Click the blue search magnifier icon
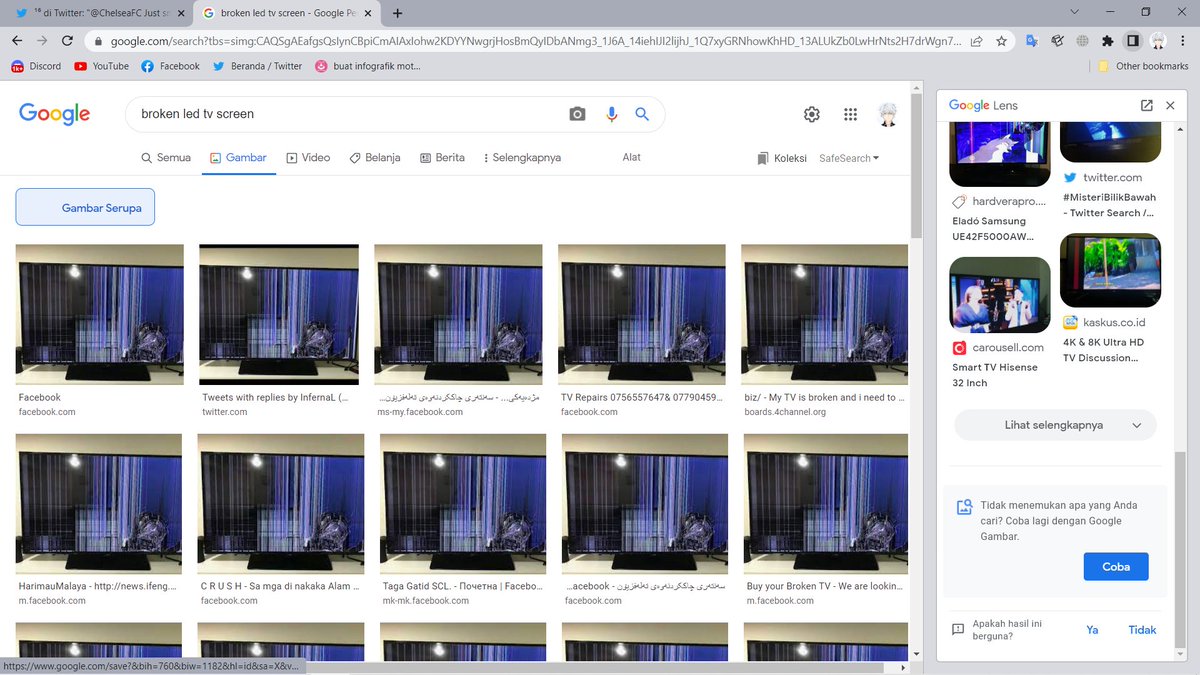This screenshot has height=675, width=1200. (x=643, y=114)
